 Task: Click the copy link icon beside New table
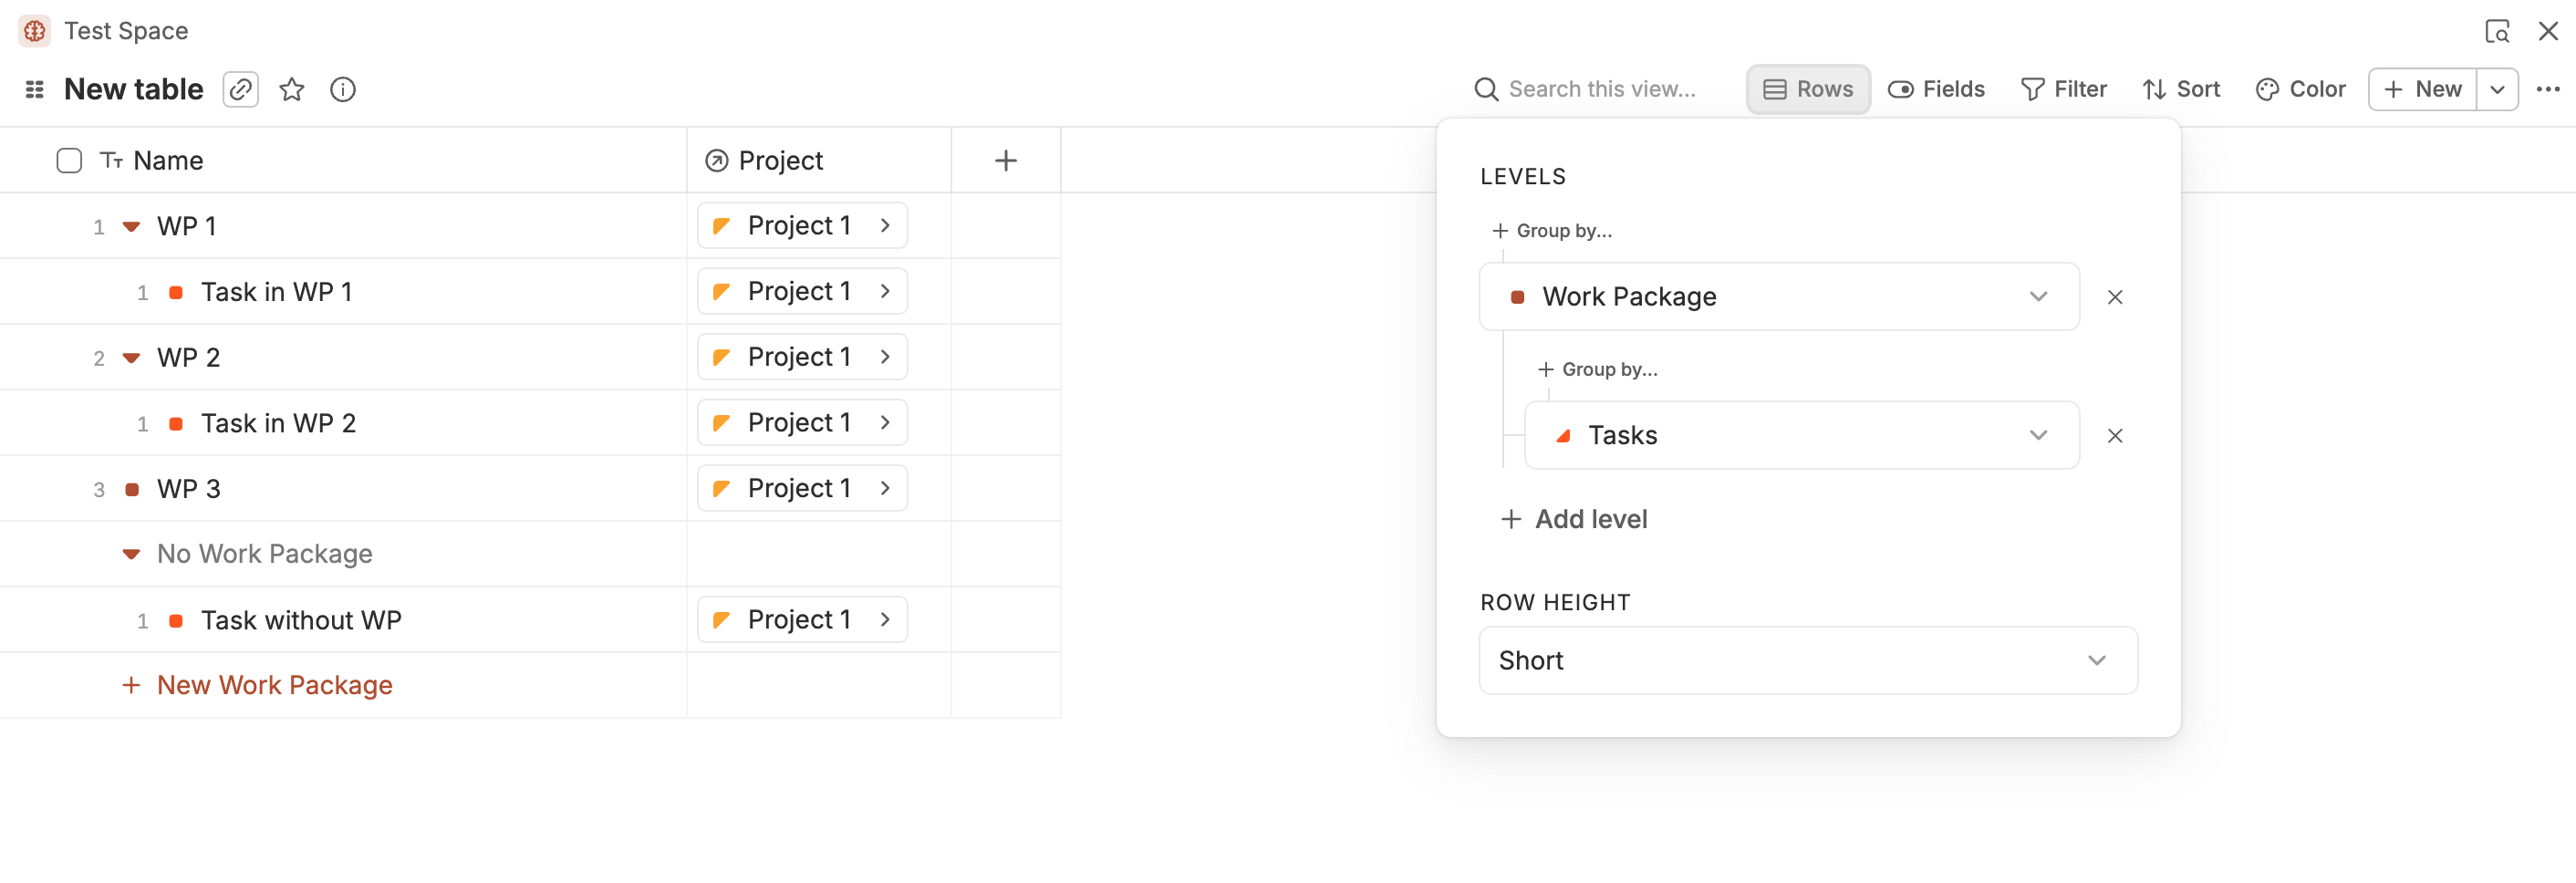pyautogui.click(x=240, y=89)
